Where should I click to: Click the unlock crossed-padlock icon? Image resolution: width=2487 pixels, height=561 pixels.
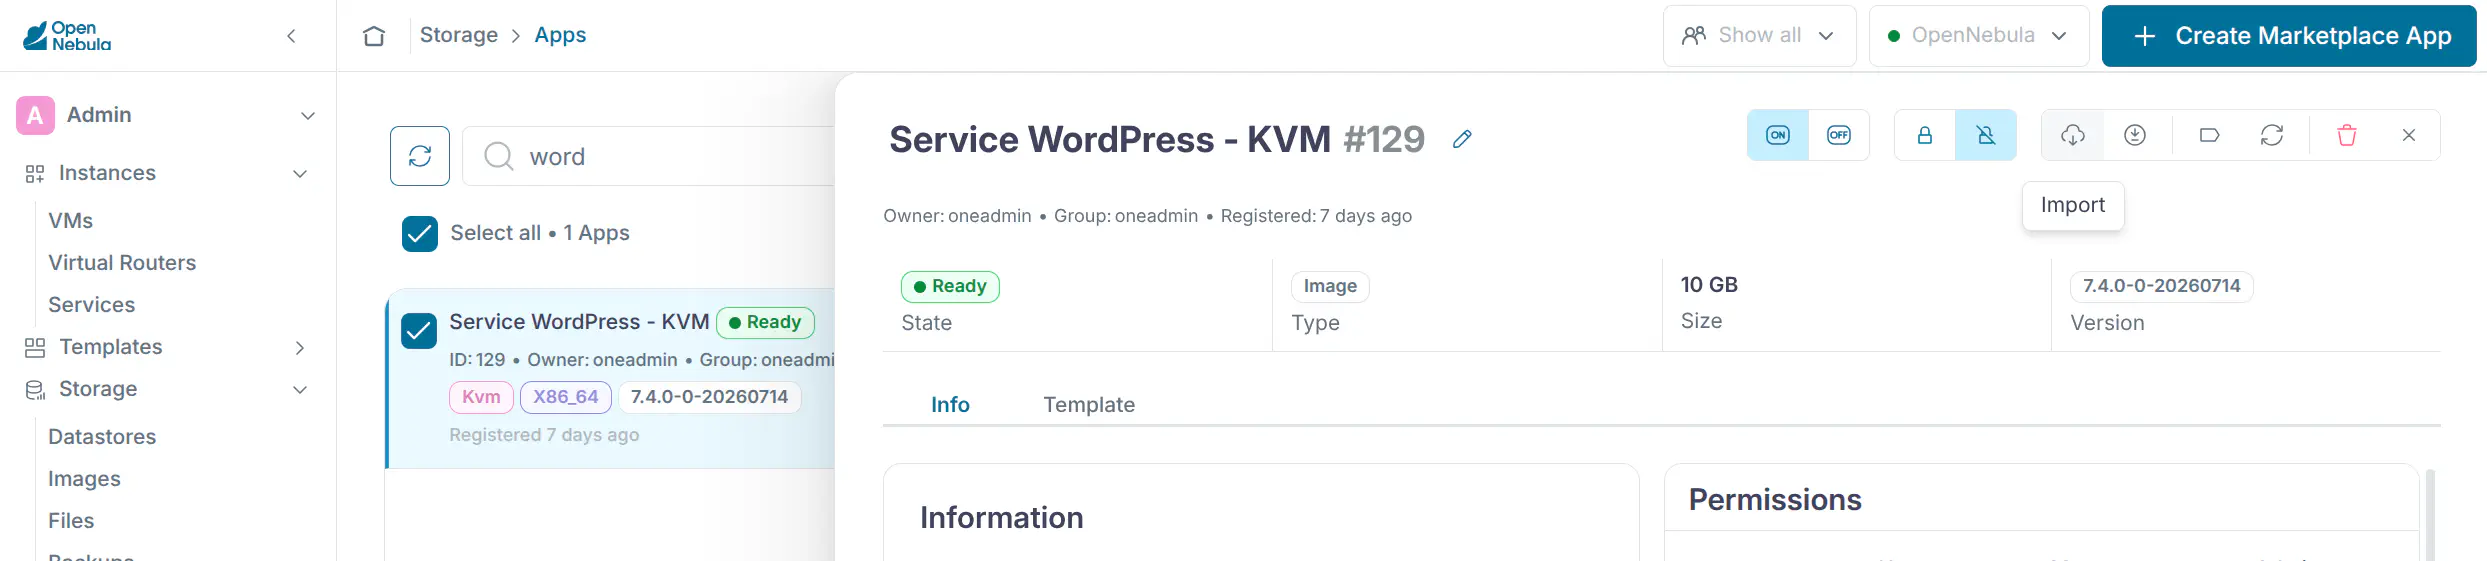coord(1986,135)
